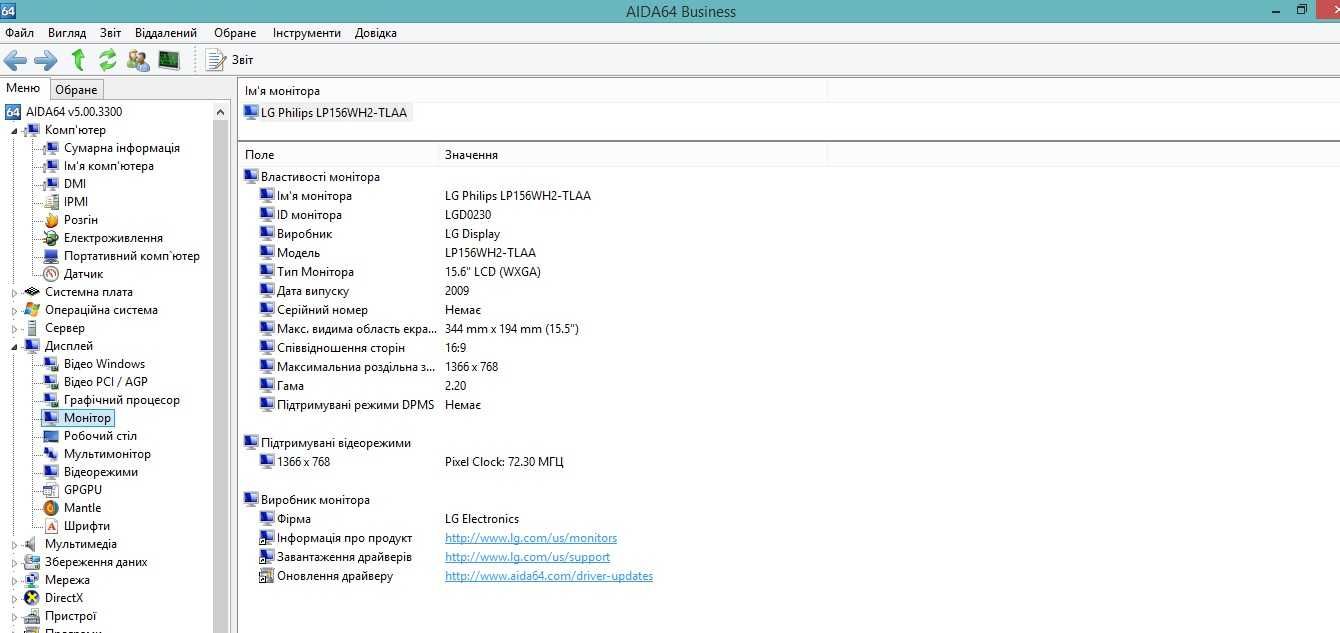This screenshot has width=1340, height=633.
Task: Expand the Пристрої tree node
Action: [15, 616]
